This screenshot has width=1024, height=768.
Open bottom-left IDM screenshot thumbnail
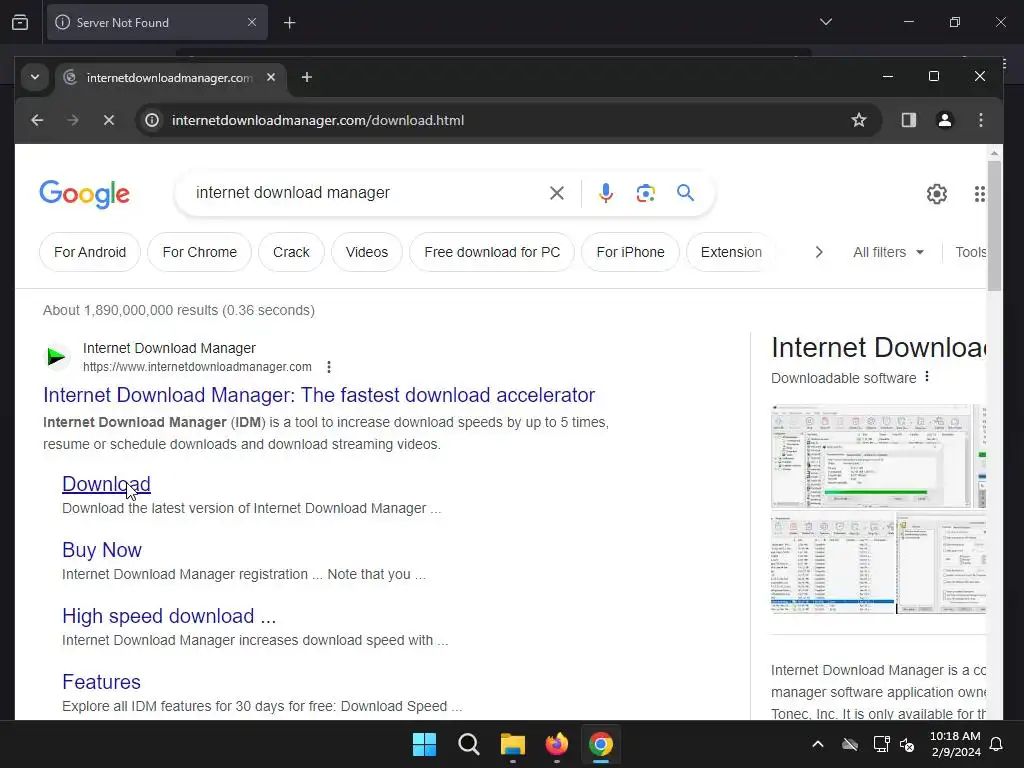point(833,563)
